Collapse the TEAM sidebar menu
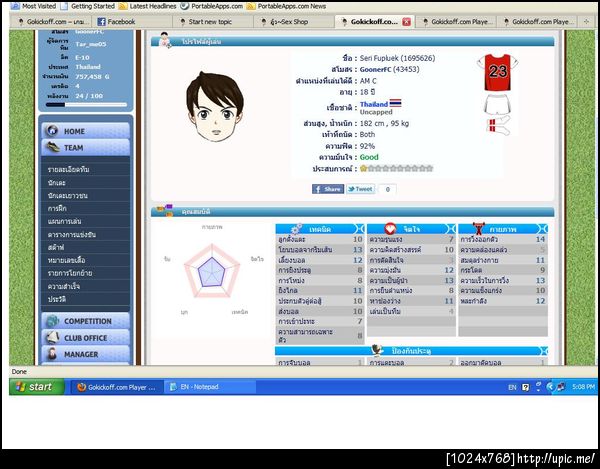The image size is (600, 469). pyautogui.click(x=85, y=147)
